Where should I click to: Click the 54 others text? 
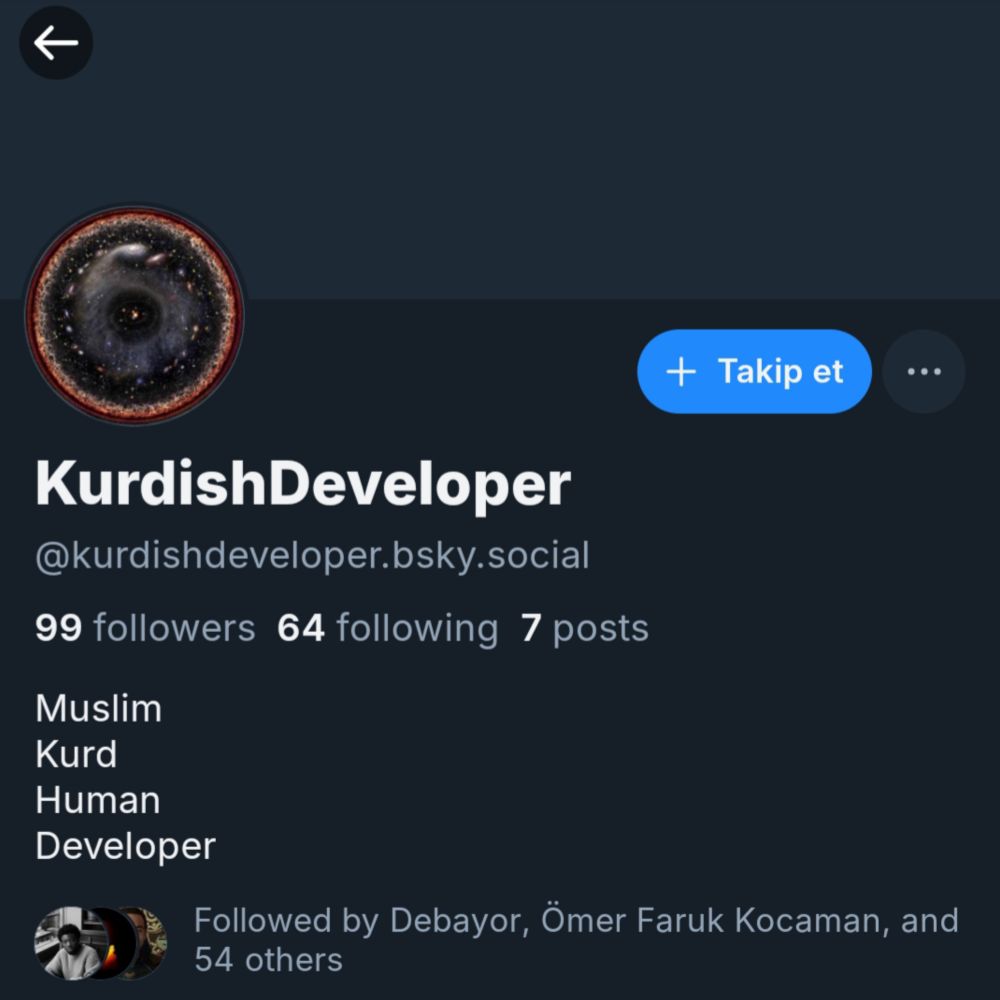click(268, 959)
